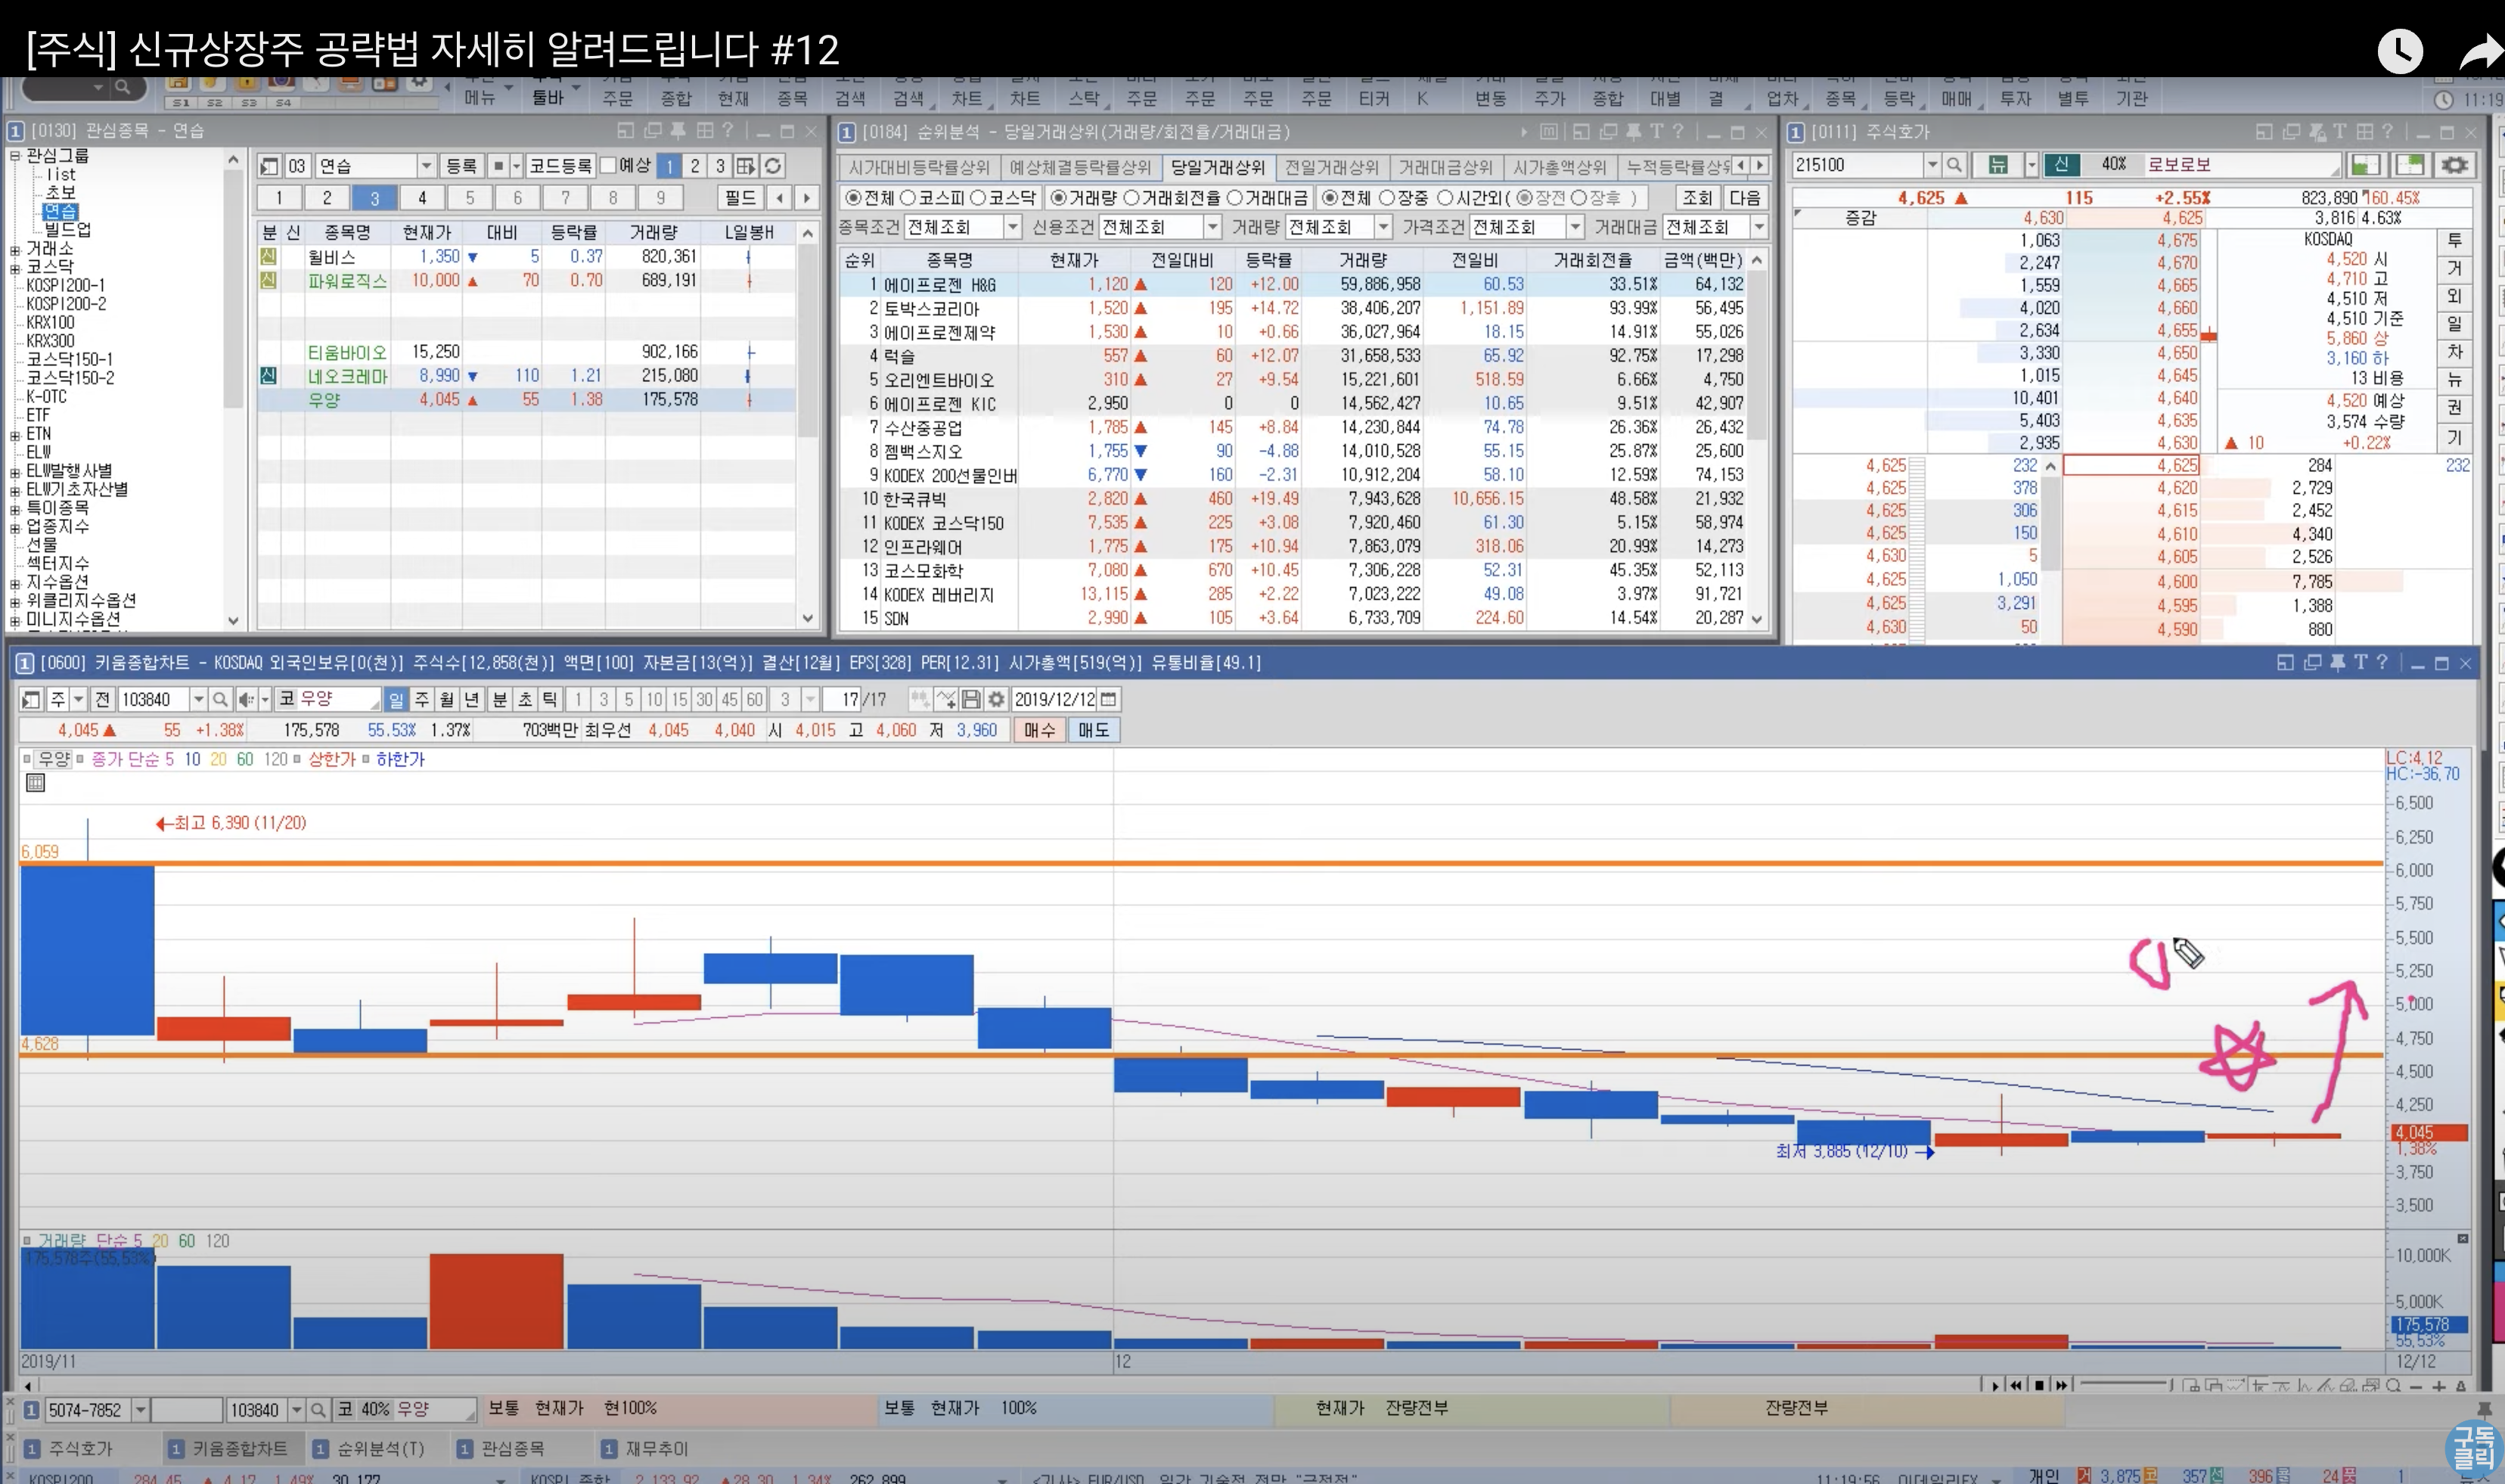Select the 거래대금 radio button

click(1235, 198)
